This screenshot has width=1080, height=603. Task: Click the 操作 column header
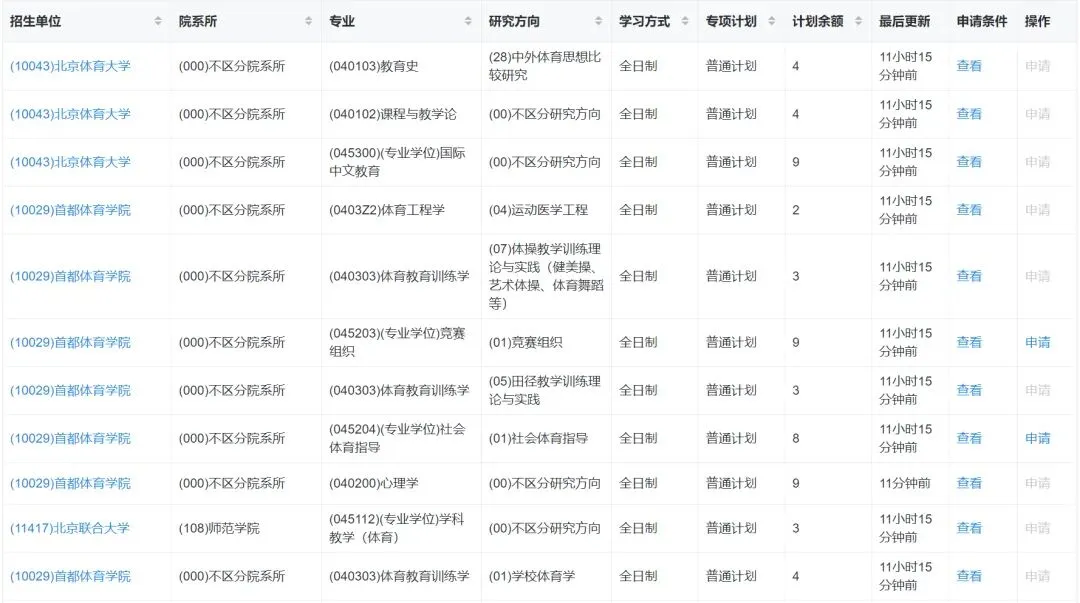pos(1037,21)
